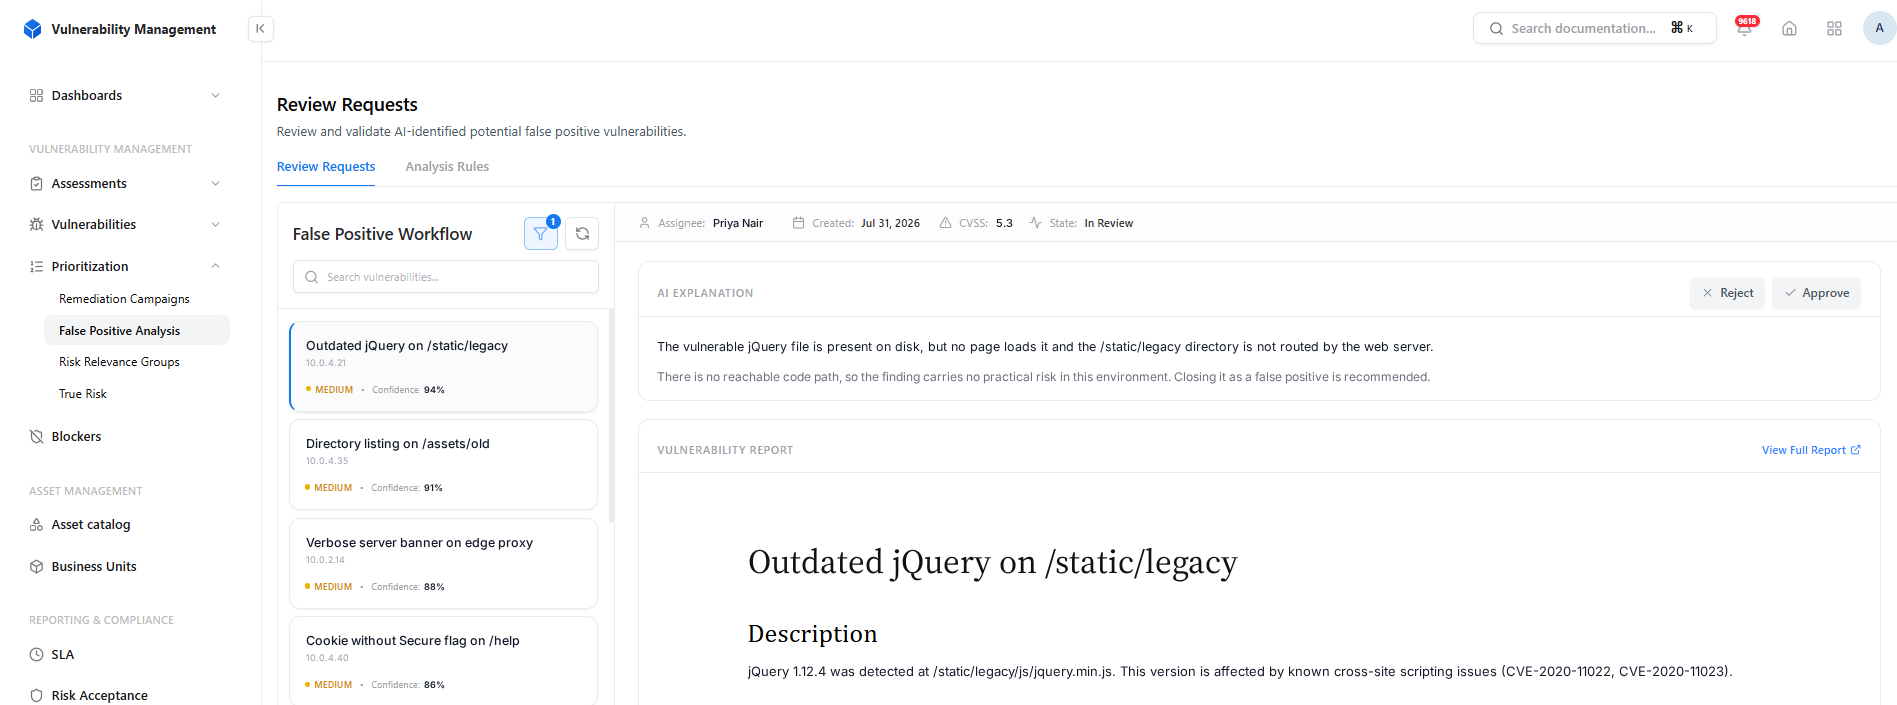Viewport: 1897px width, 705px height.
Task: Select the Directory listing on /assets/old card
Action: click(x=444, y=465)
